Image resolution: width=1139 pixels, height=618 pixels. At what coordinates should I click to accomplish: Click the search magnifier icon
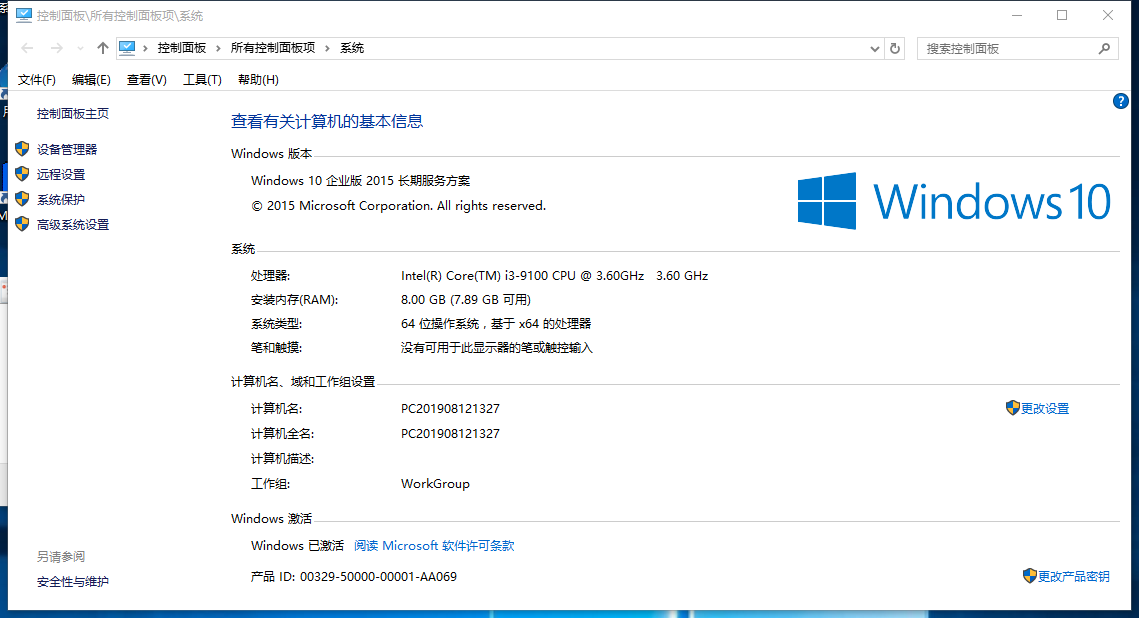coord(1104,49)
